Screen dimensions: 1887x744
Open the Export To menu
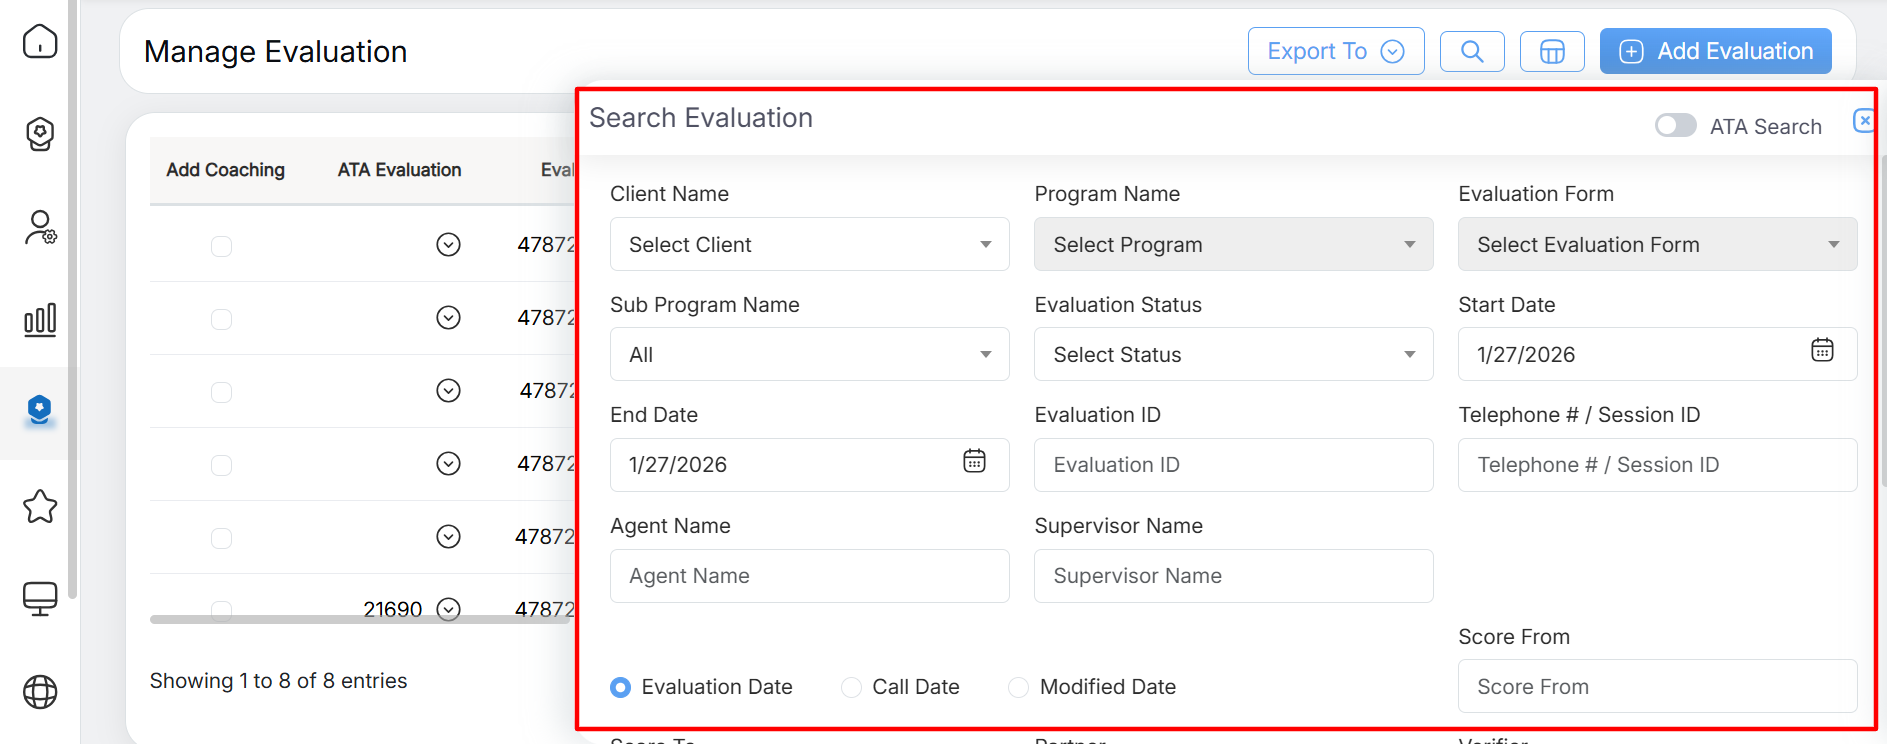point(1335,51)
